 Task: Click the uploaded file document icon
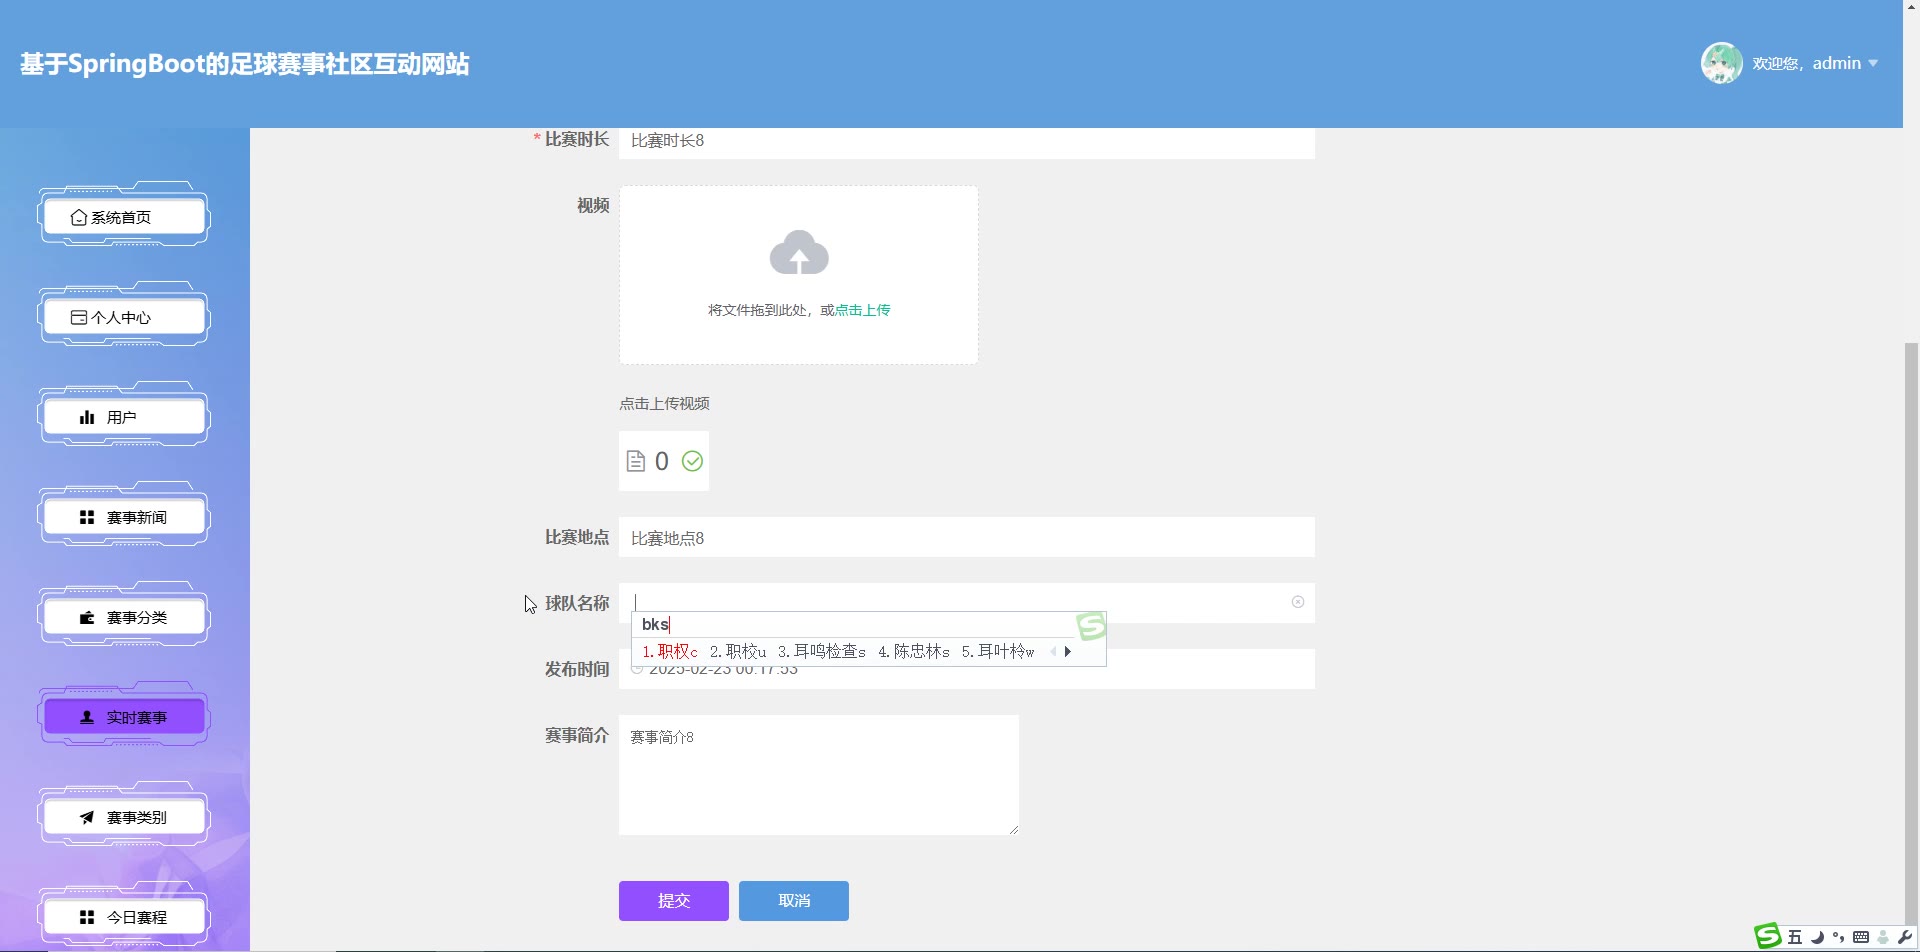(x=636, y=461)
